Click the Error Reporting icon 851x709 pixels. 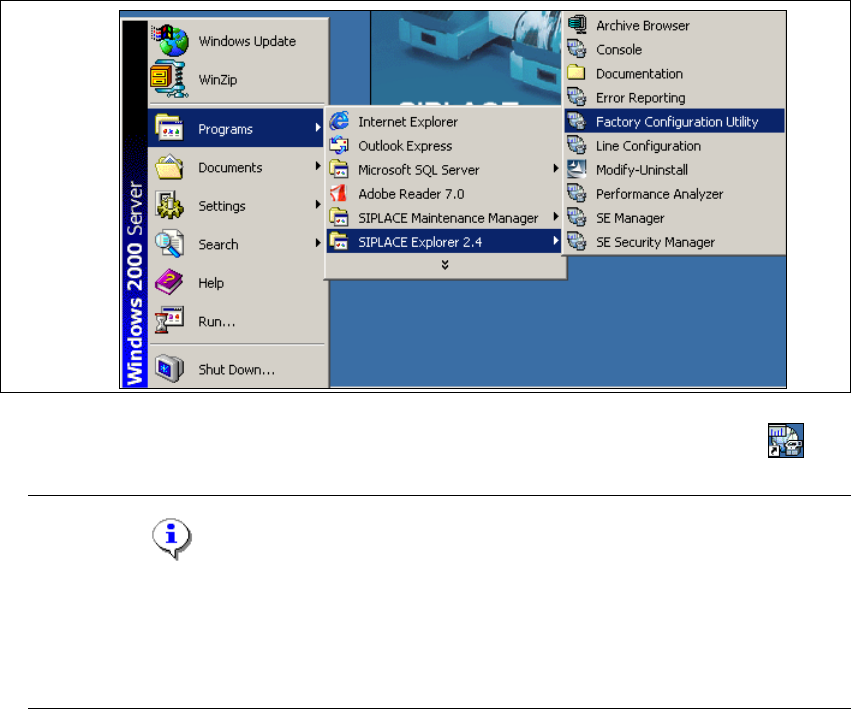click(577, 97)
